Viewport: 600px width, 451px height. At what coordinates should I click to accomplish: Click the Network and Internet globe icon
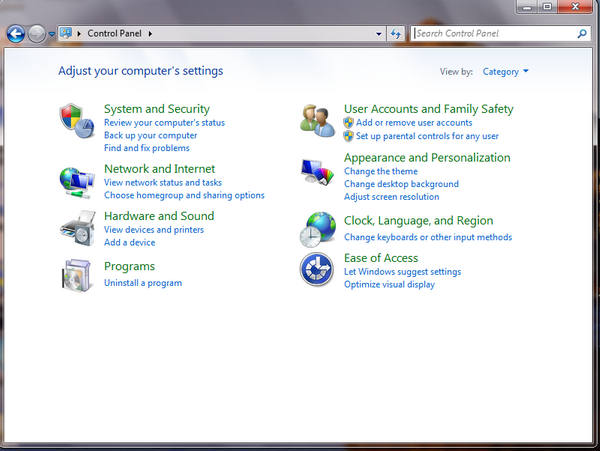point(77,183)
